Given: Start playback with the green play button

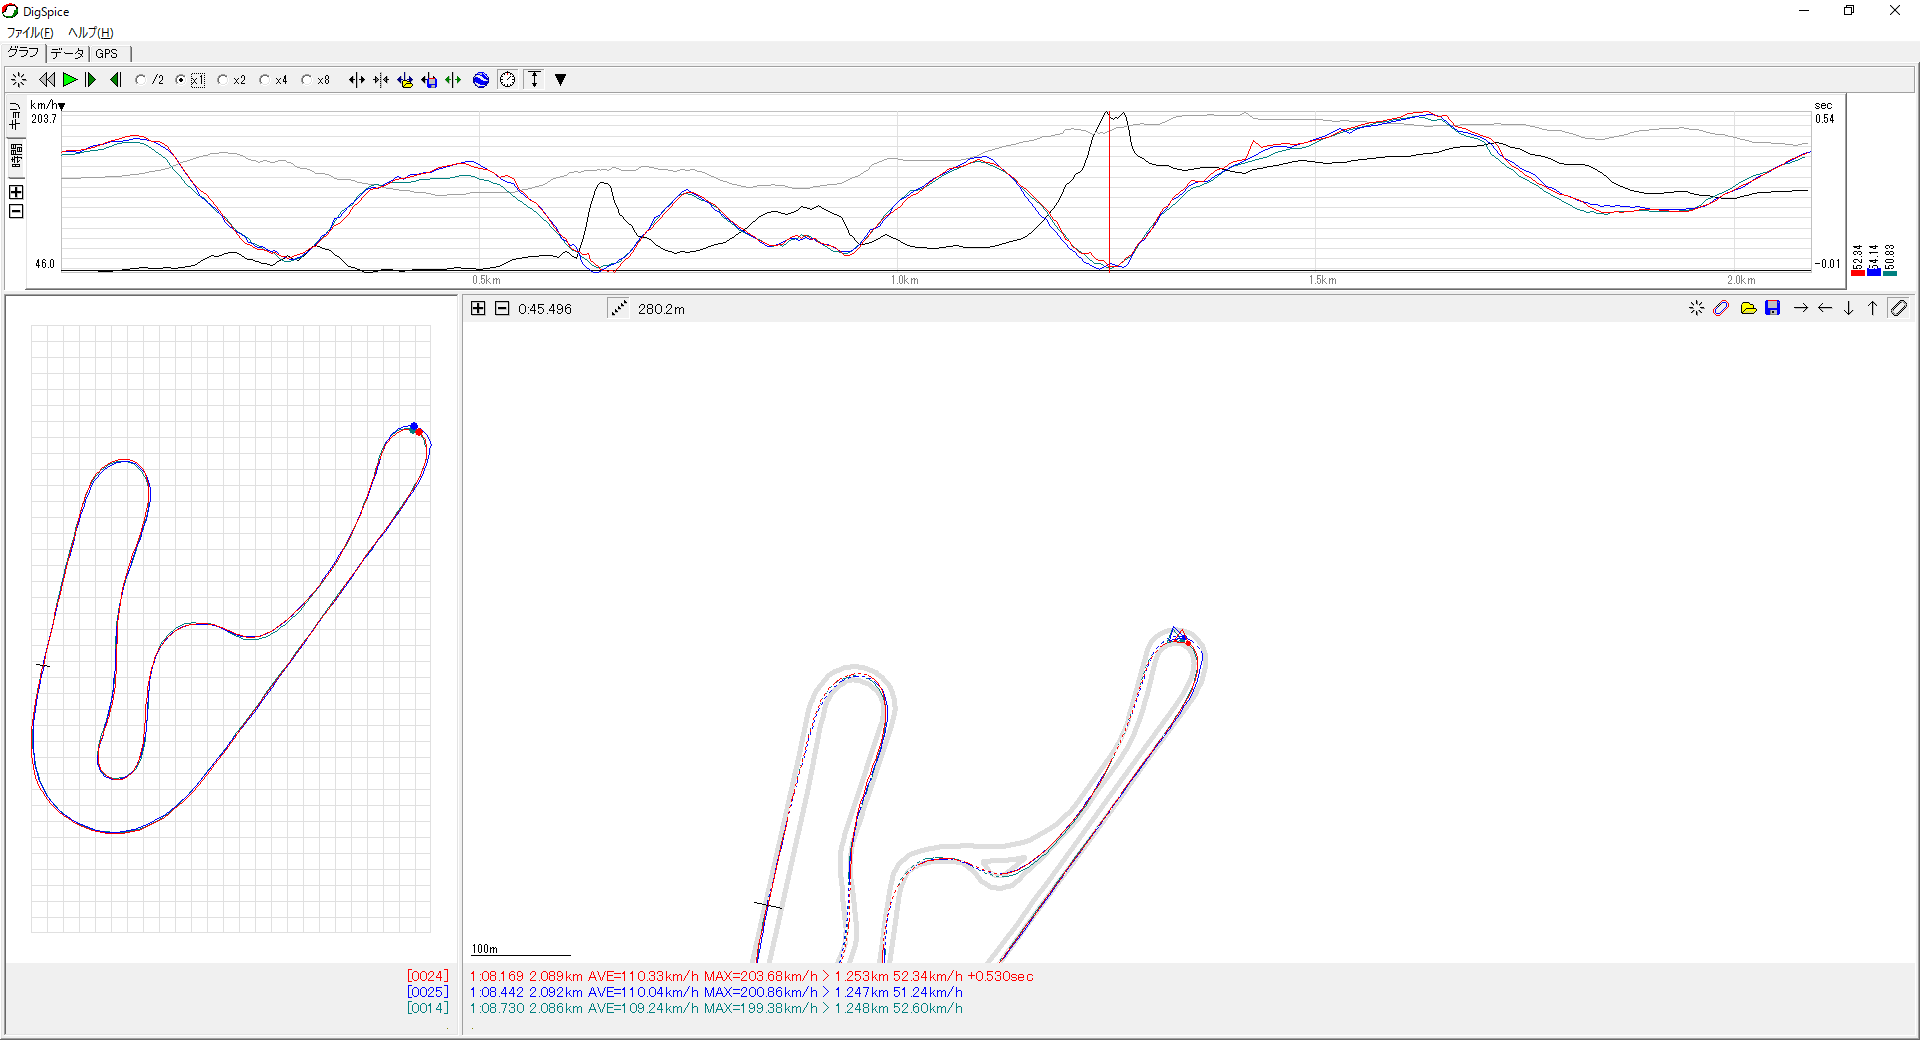Looking at the screenshot, I should [x=69, y=80].
